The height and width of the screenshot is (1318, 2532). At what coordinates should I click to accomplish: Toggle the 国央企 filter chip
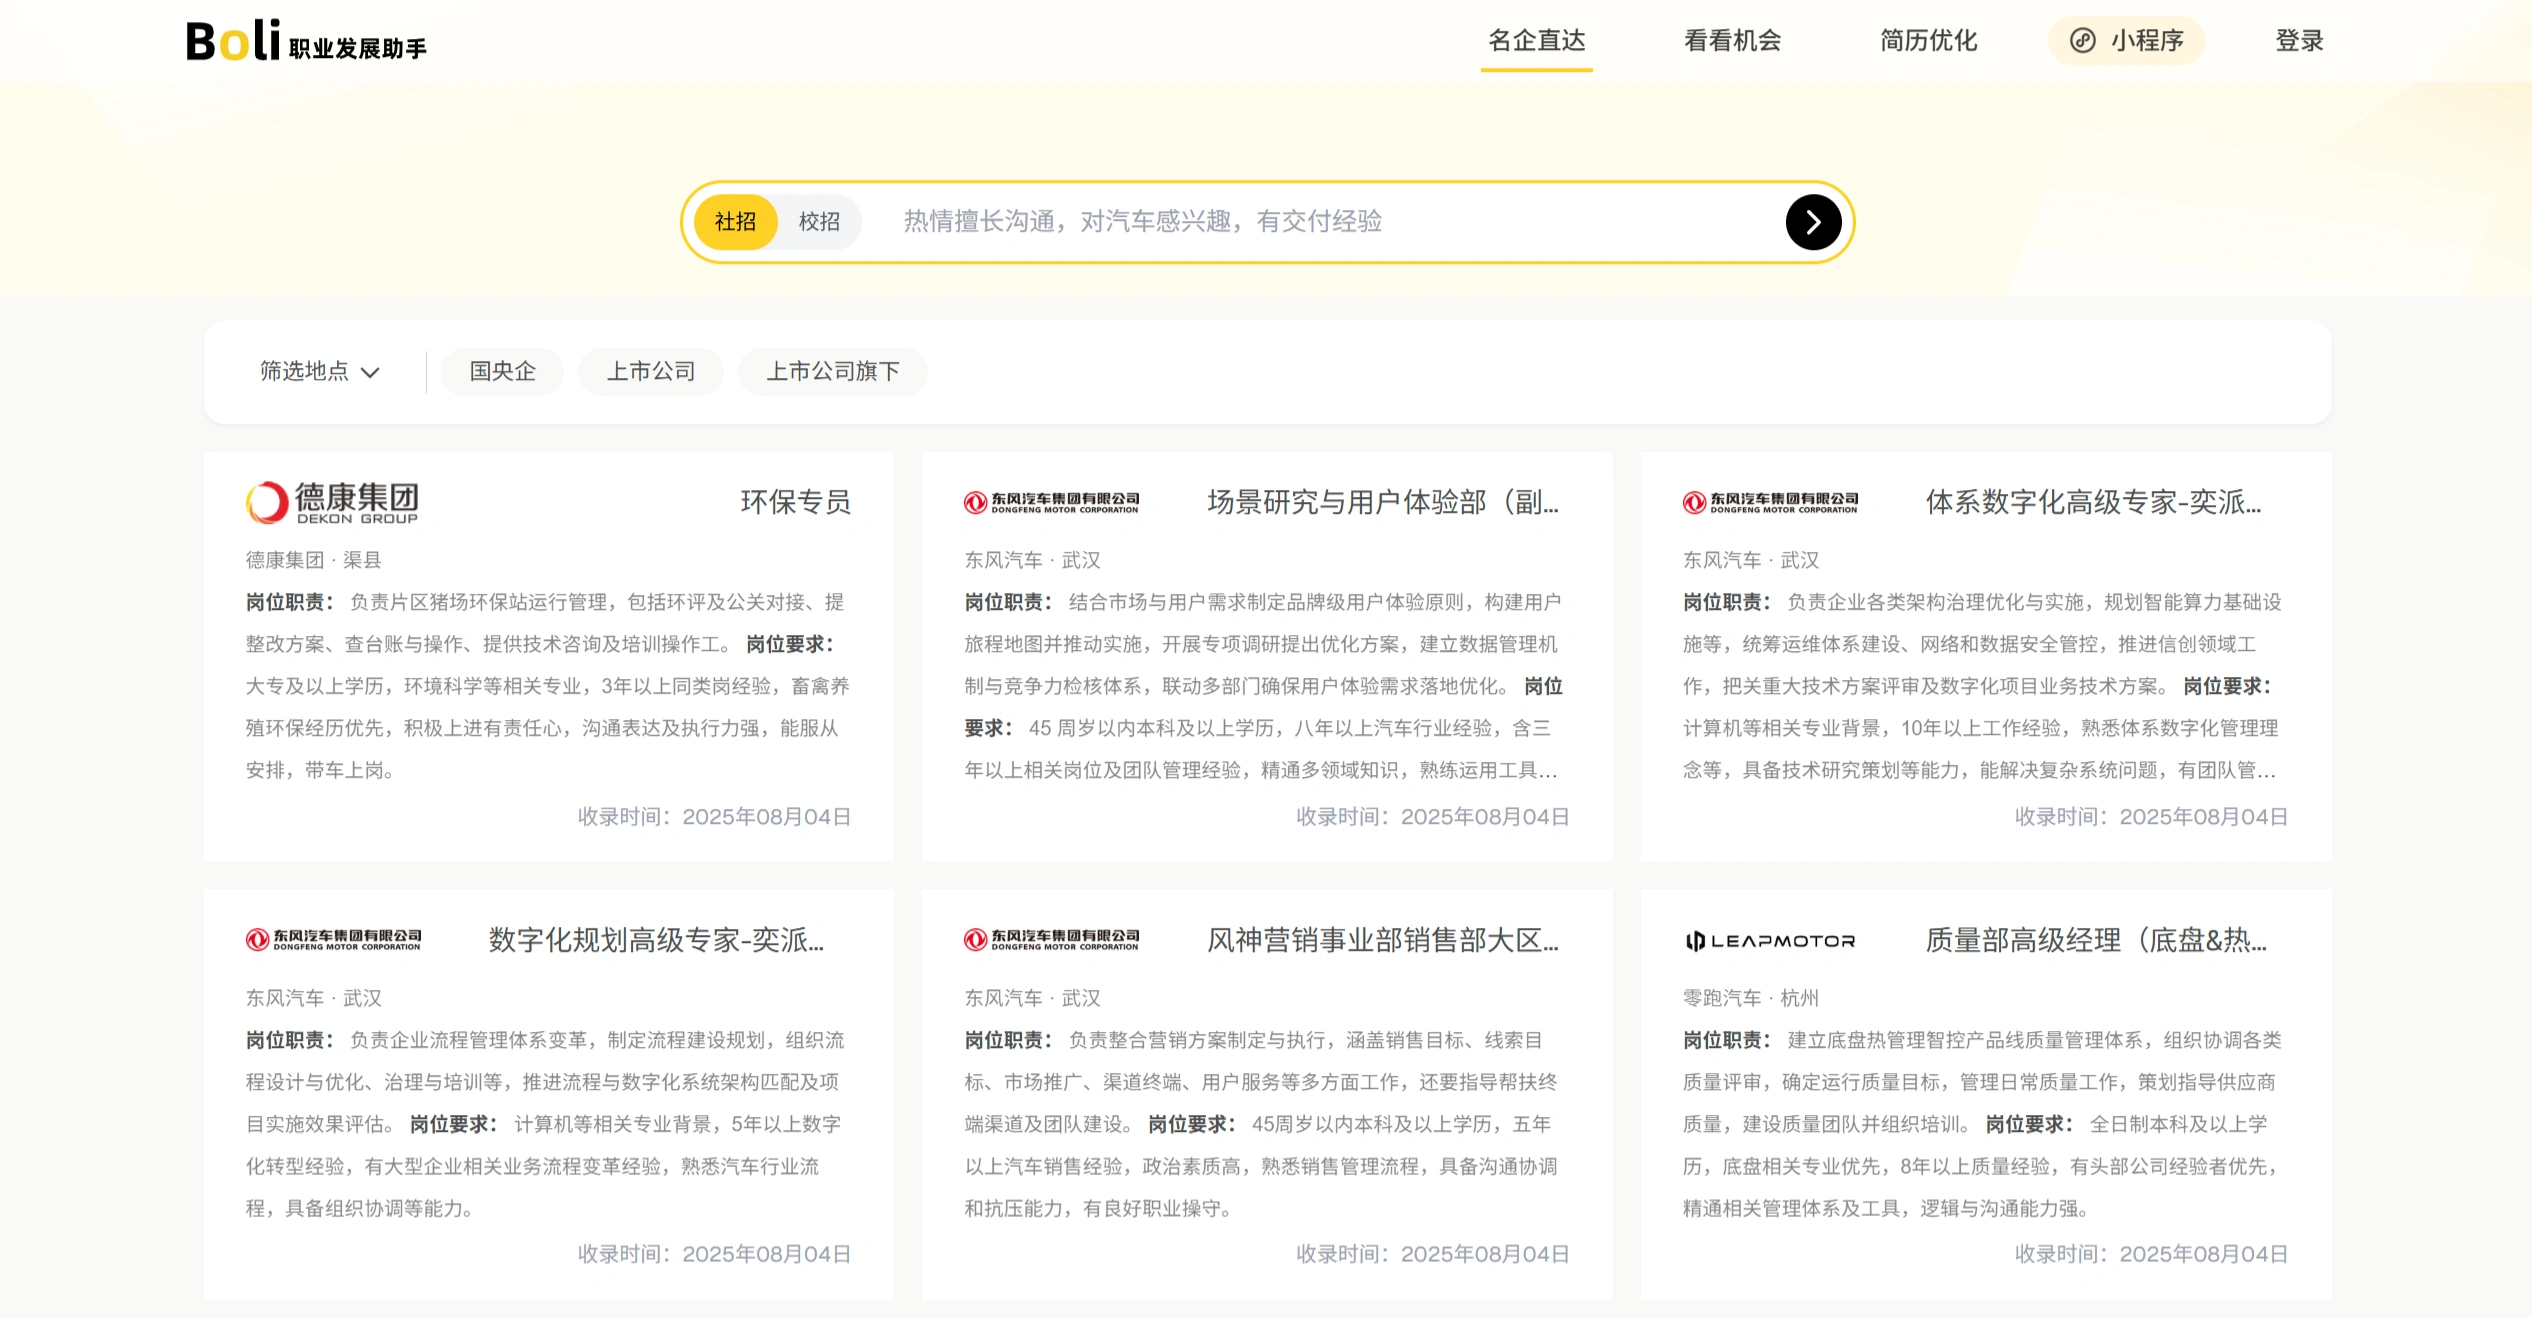coord(503,372)
